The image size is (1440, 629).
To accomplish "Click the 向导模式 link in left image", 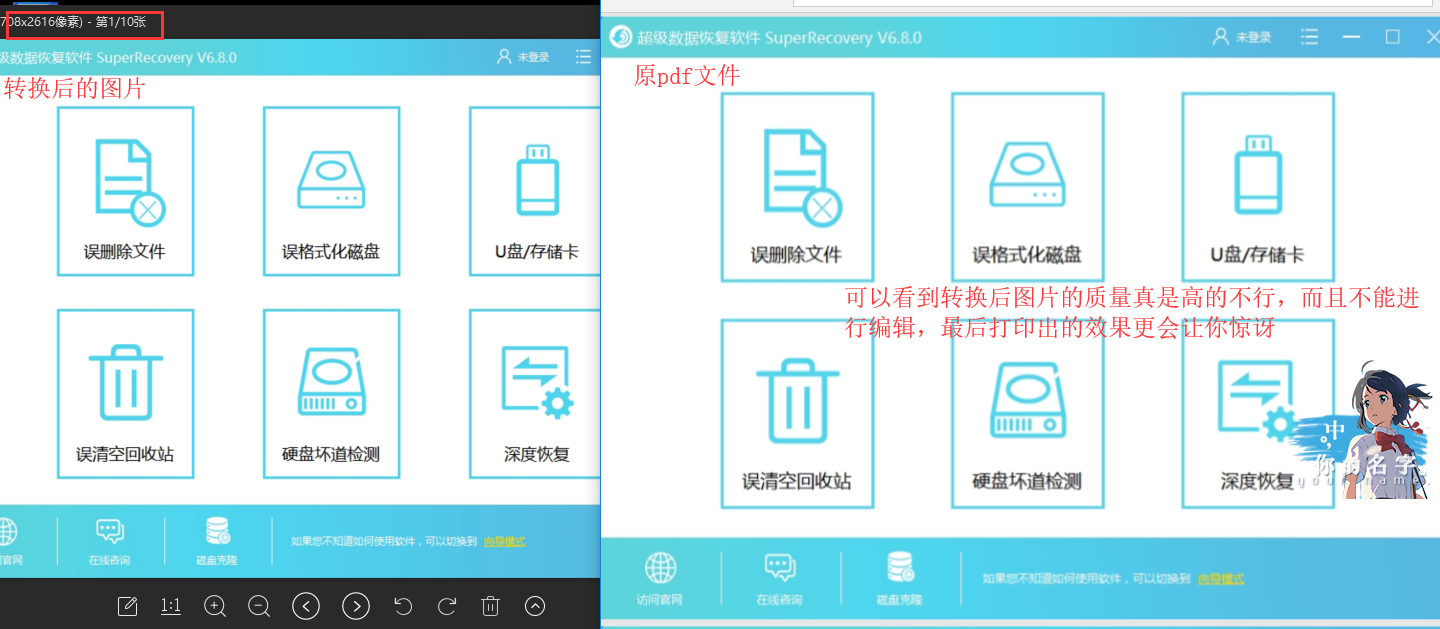I will coord(504,541).
